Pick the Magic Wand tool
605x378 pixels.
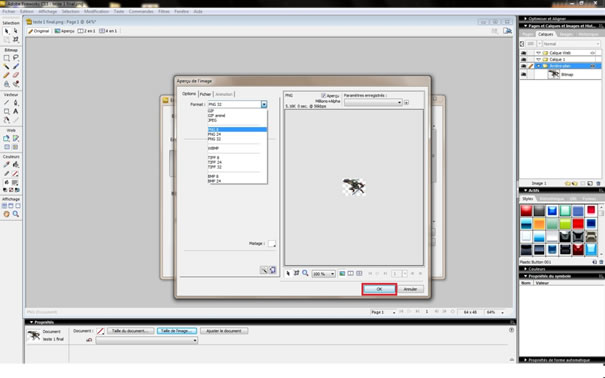tap(7, 67)
